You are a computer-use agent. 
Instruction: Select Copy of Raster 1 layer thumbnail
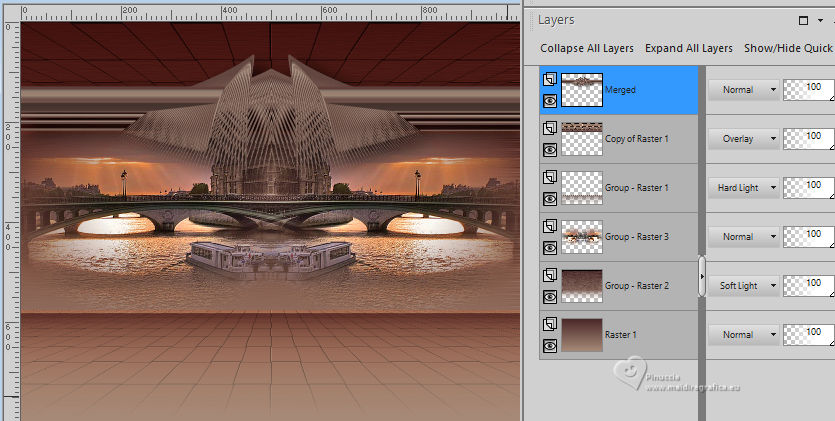click(582, 139)
